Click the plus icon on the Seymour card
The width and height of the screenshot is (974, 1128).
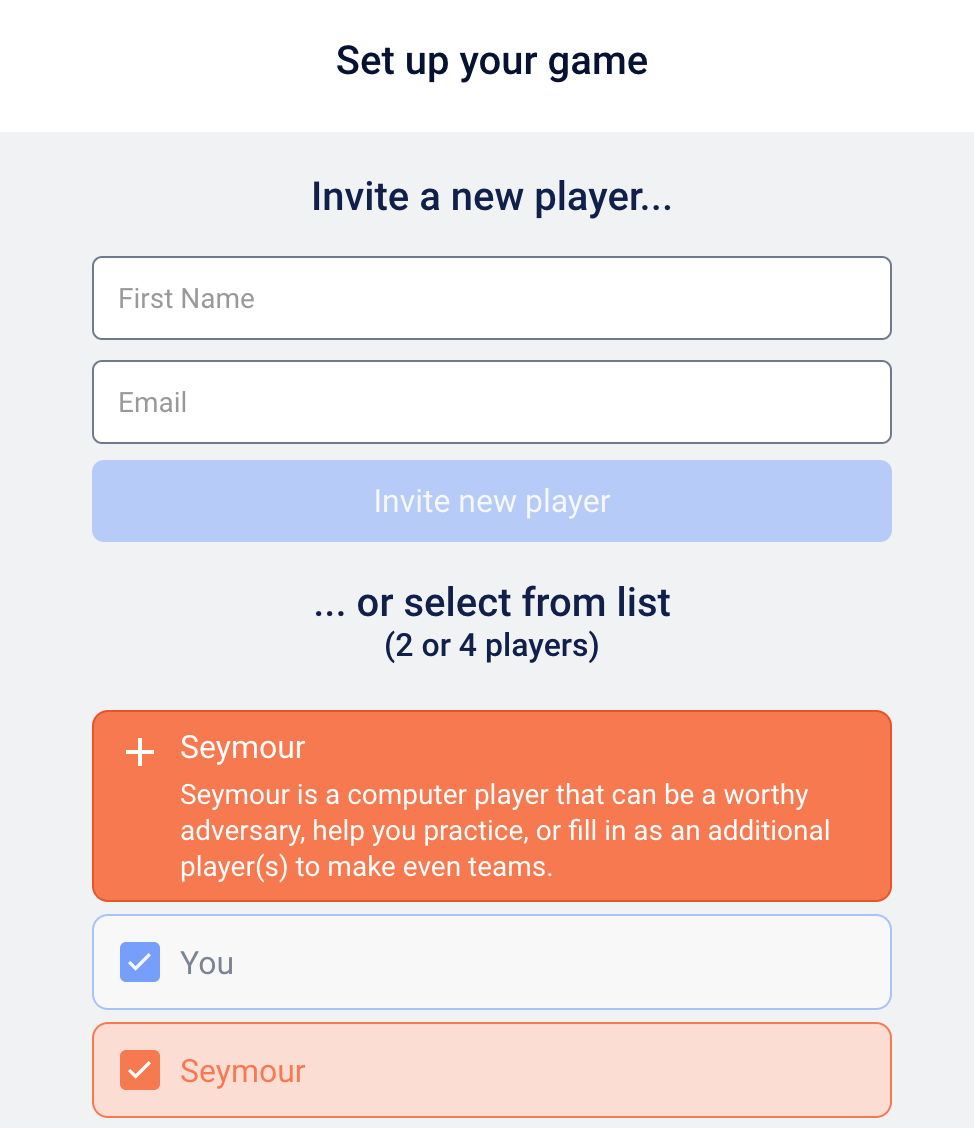tap(140, 753)
